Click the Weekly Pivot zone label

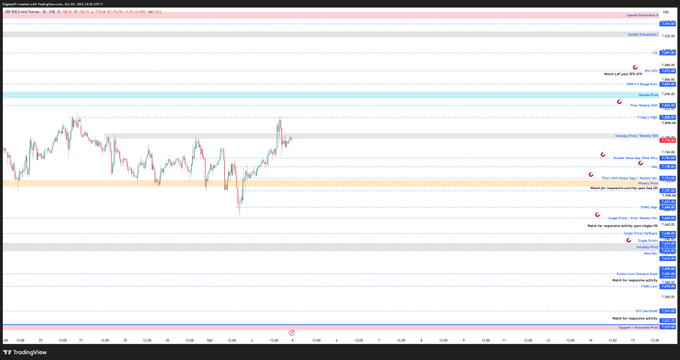tap(648, 183)
